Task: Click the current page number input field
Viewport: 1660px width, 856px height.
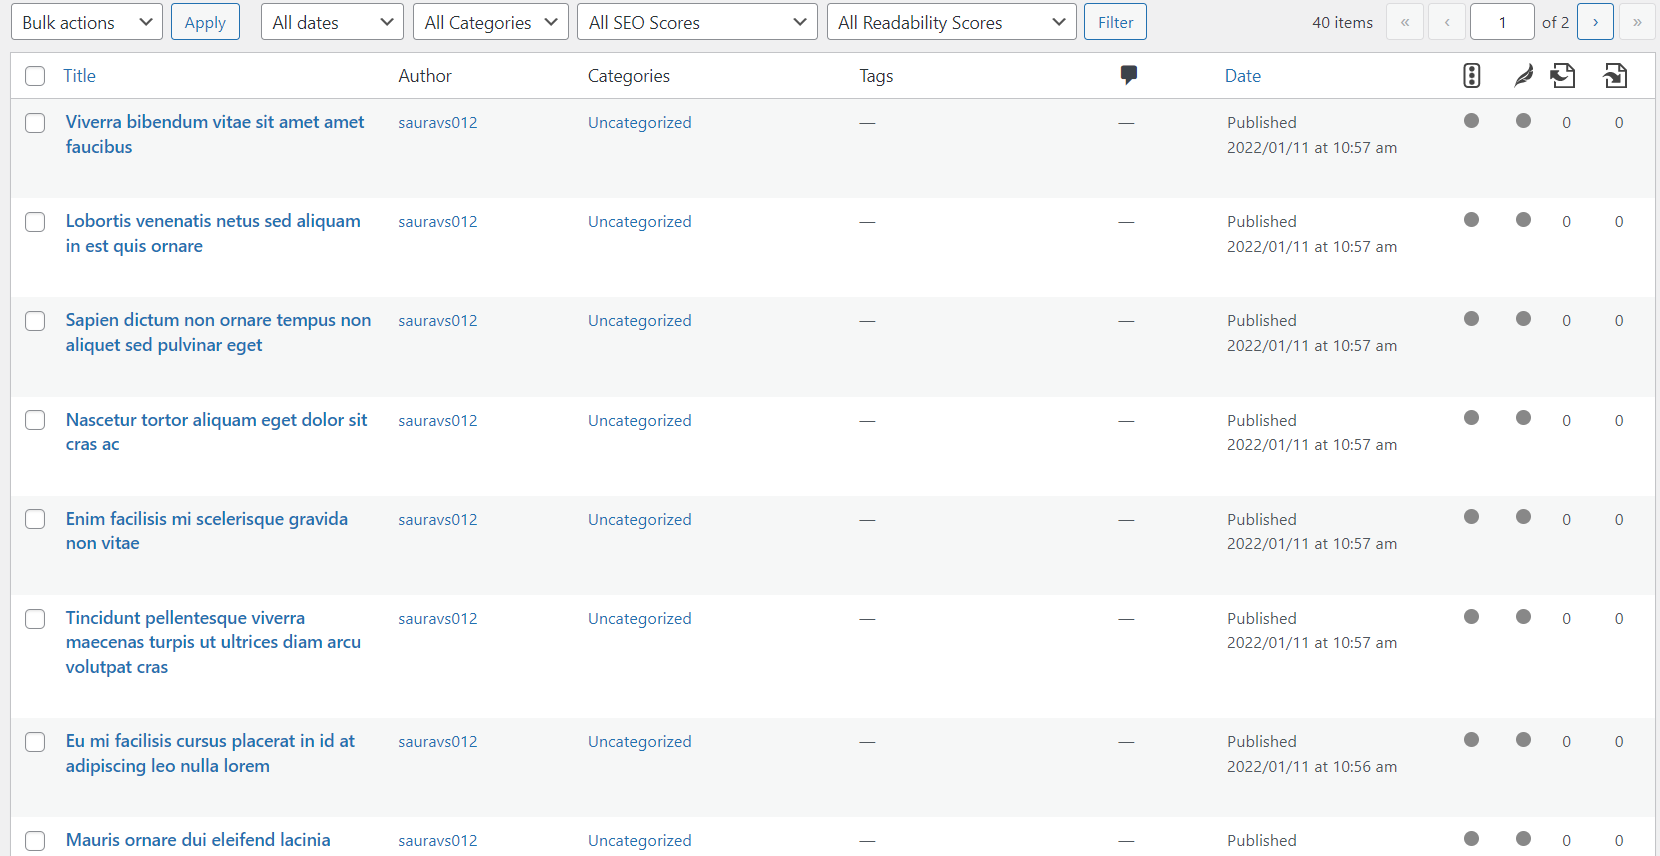Action: point(1502,22)
